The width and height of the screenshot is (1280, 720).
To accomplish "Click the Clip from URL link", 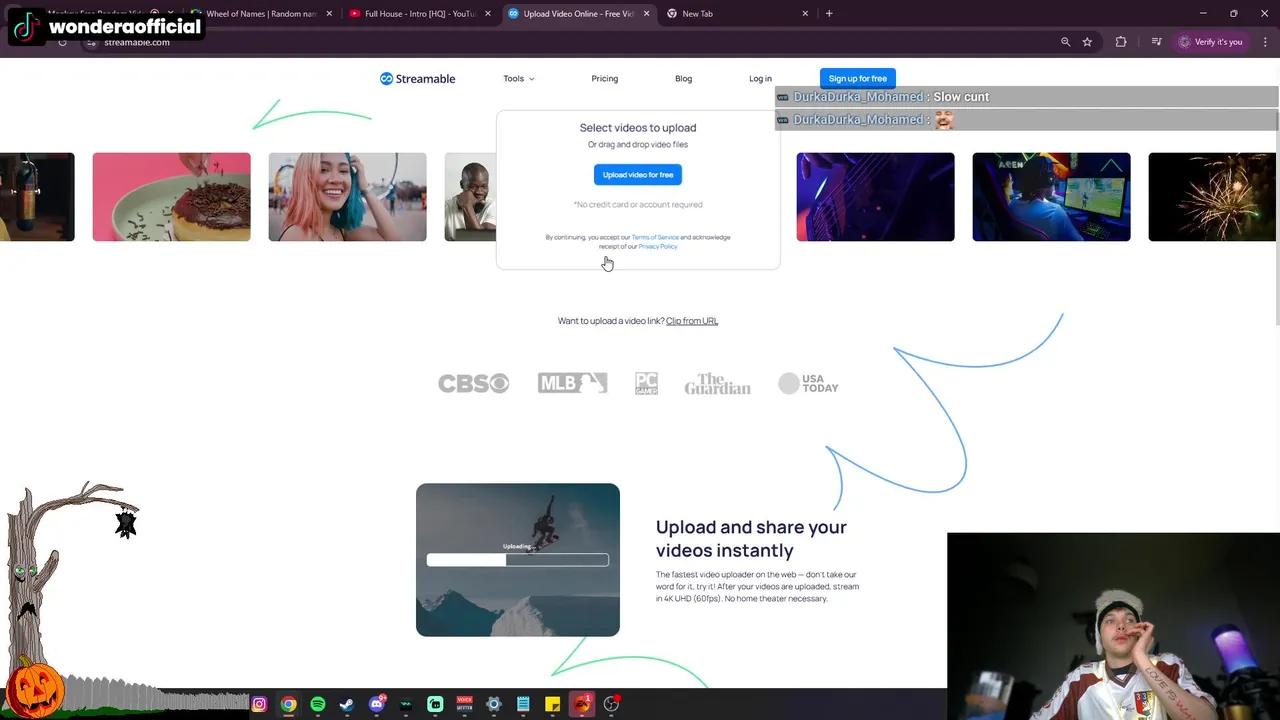I will tap(692, 321).
